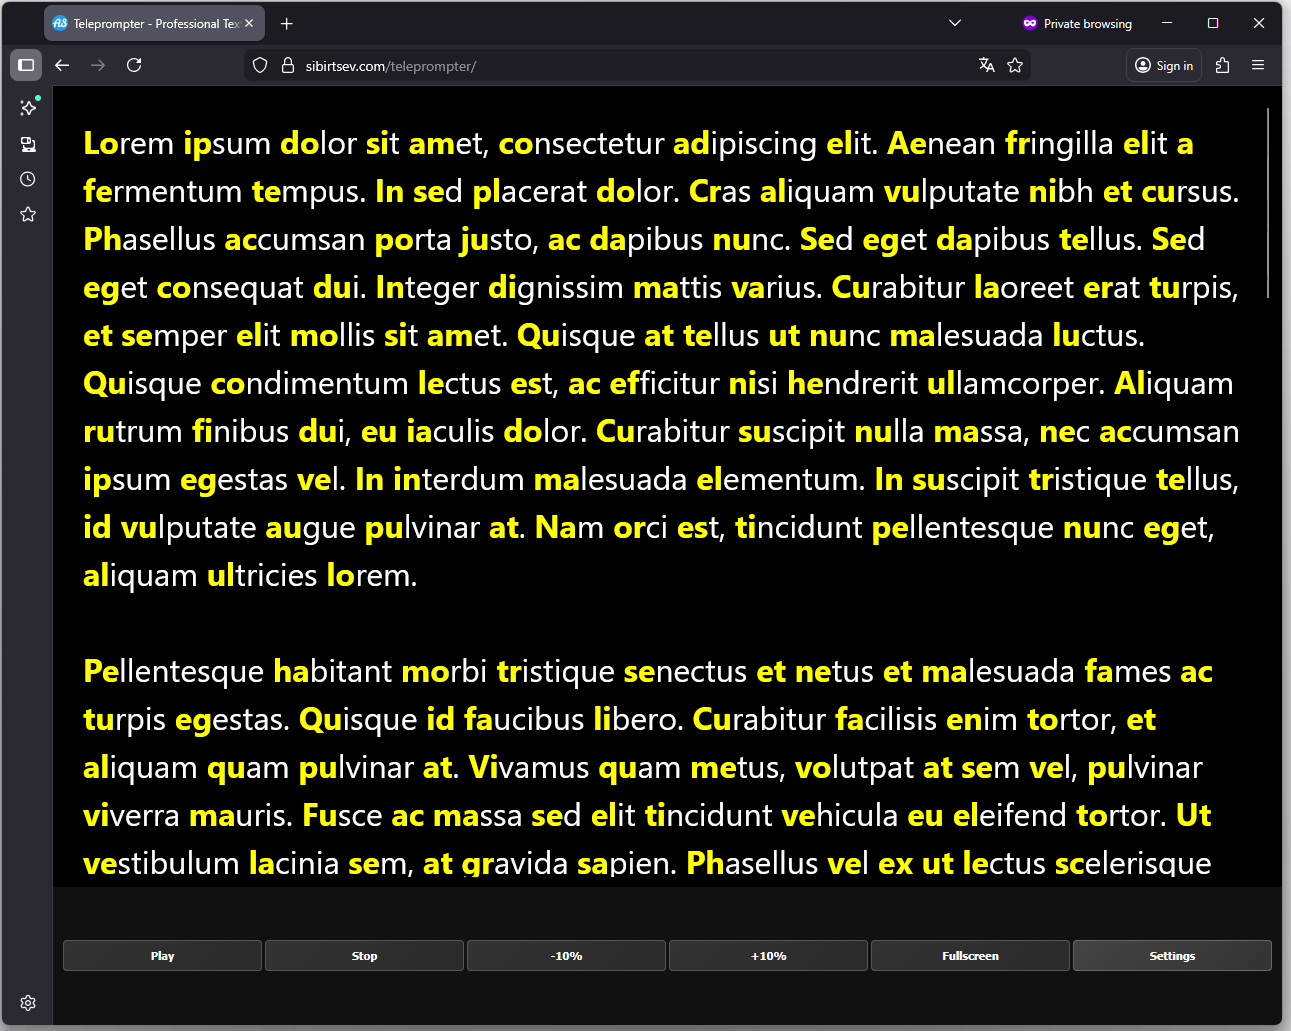Expand the list all tabs chevron

(x=955, y=23)
